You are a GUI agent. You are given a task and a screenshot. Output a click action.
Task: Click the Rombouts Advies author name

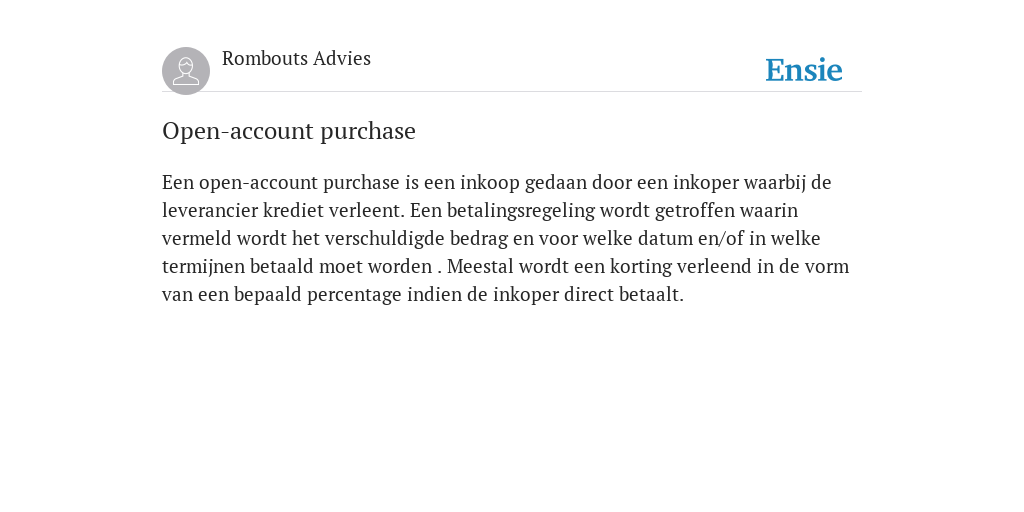point(296,59)
